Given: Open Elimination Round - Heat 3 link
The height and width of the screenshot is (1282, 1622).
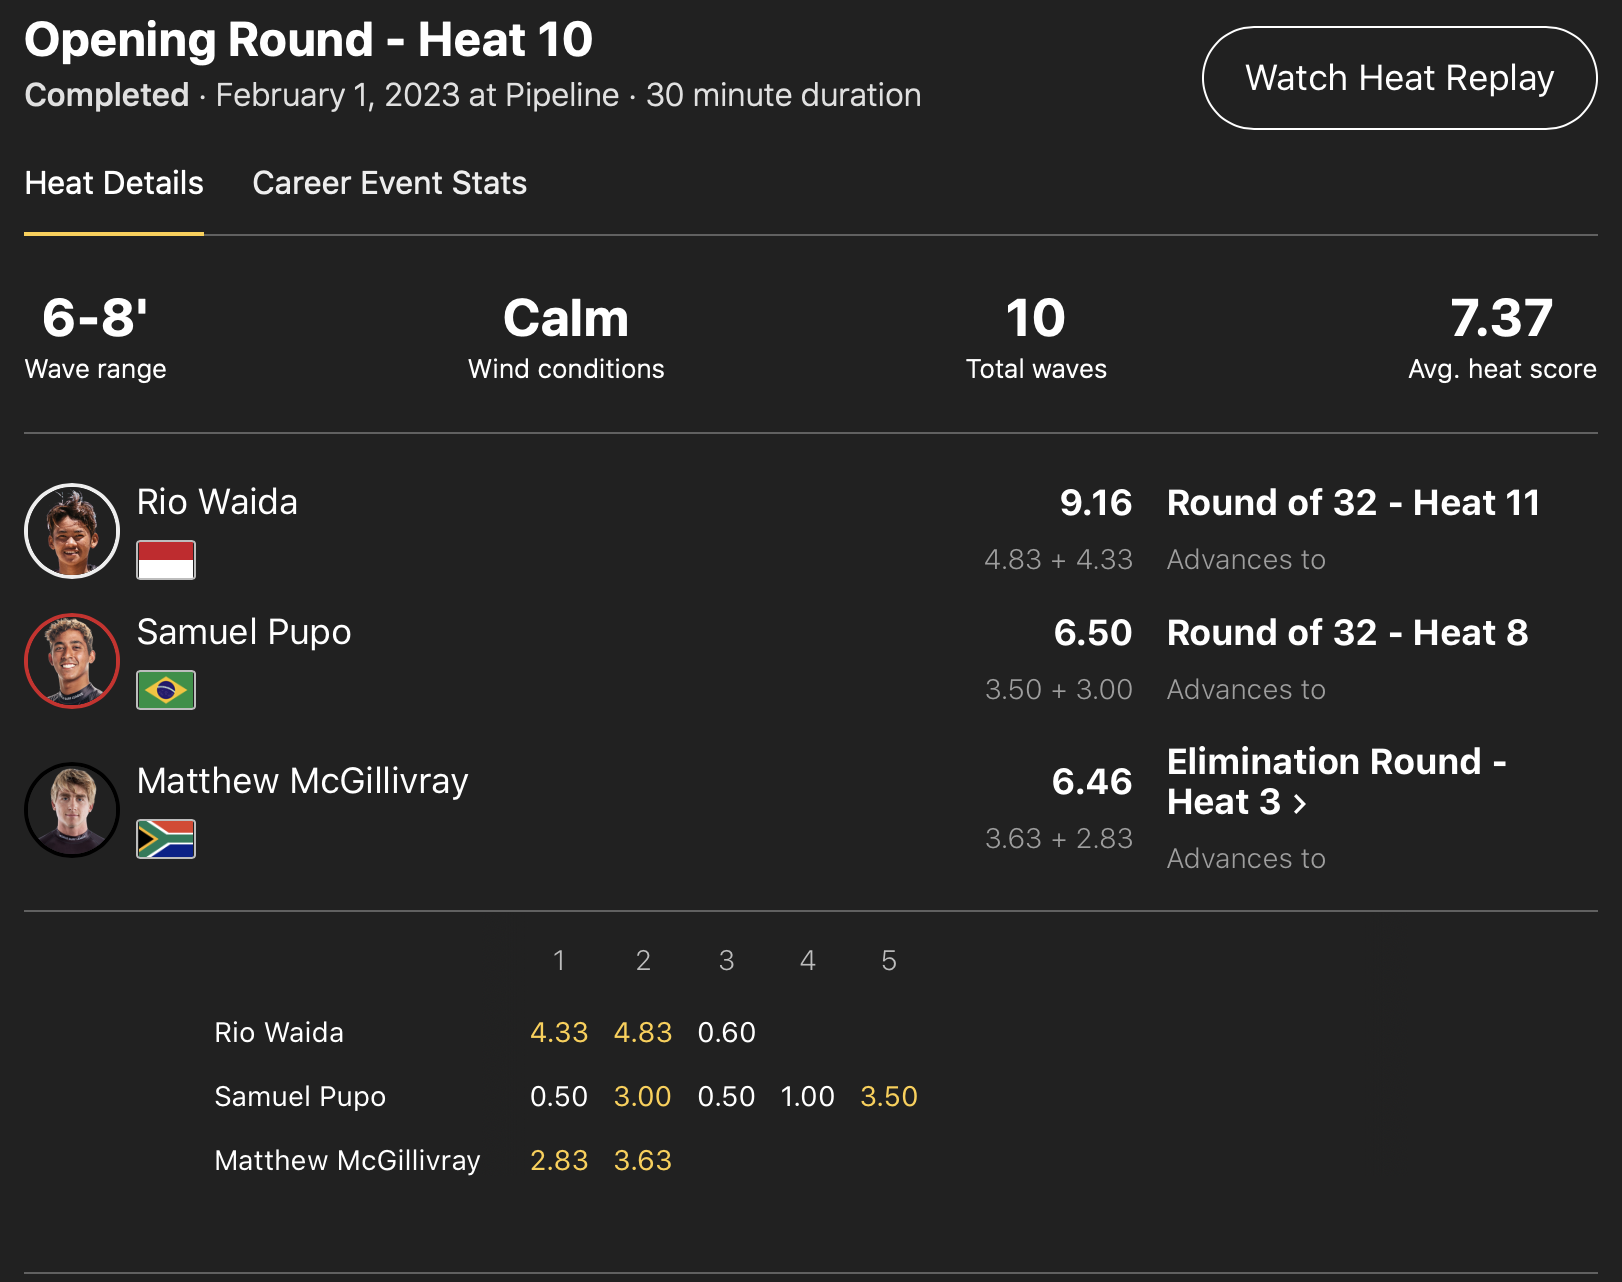Looking at the screenshot, I should coord(1335,782).
